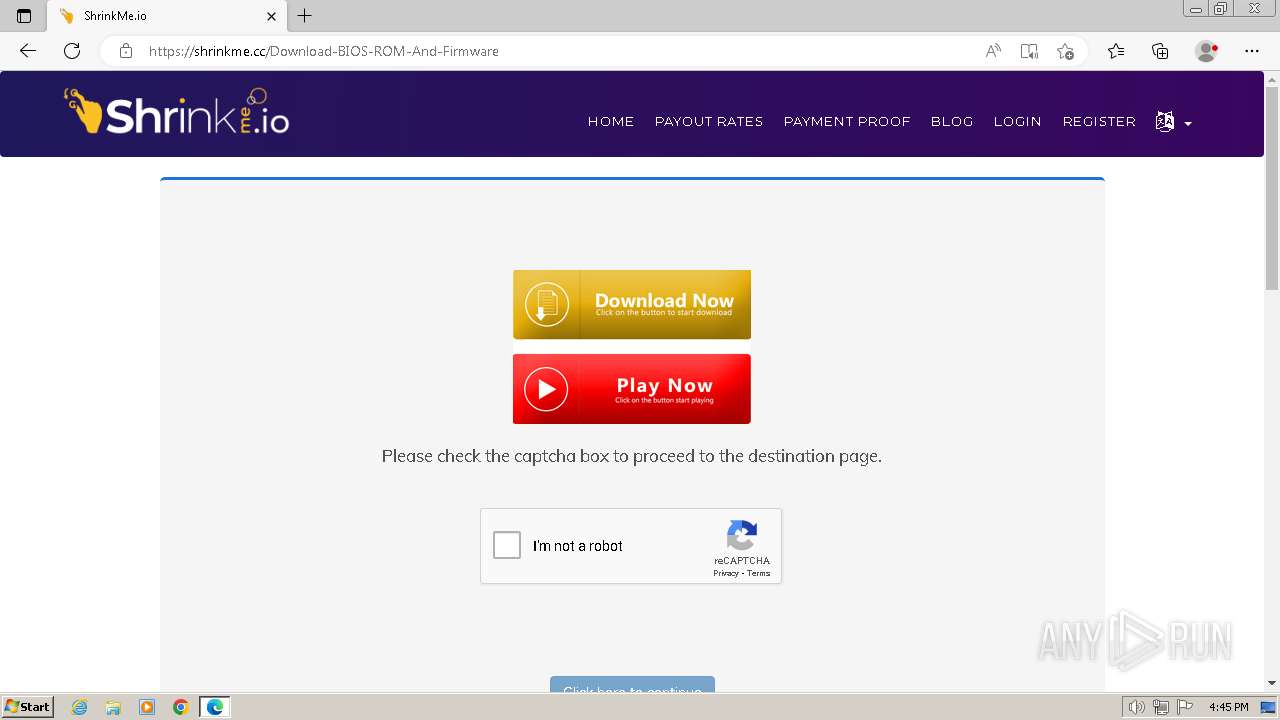1280x720 pixels.
Task: Click the reCAPTCHA Privacy link
Action: point(726,574)
